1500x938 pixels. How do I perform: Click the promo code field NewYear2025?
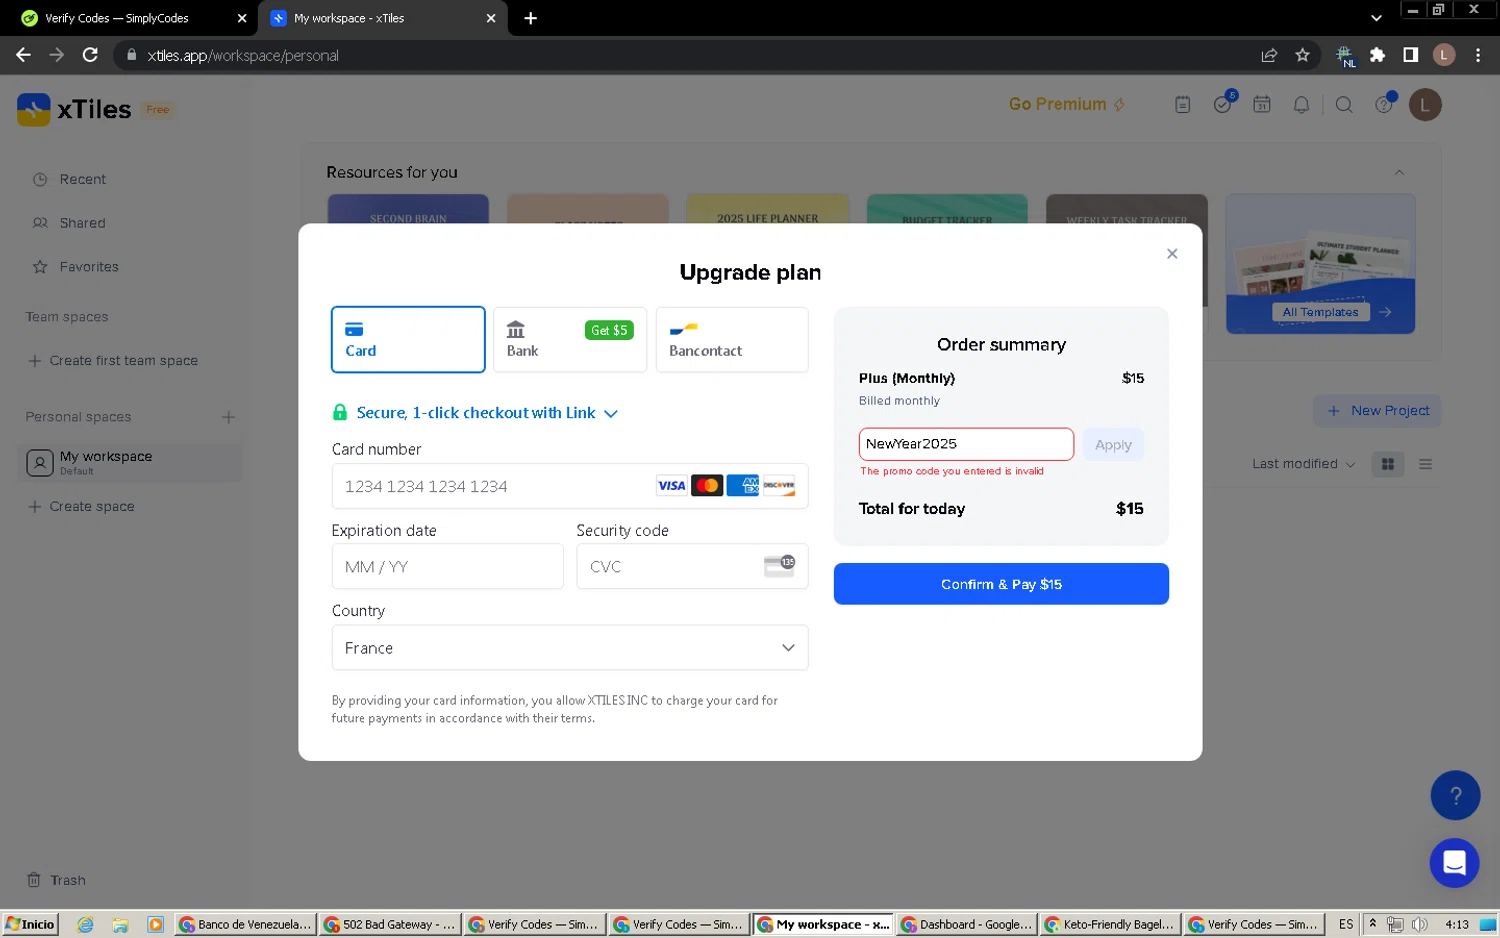[966, 444]
